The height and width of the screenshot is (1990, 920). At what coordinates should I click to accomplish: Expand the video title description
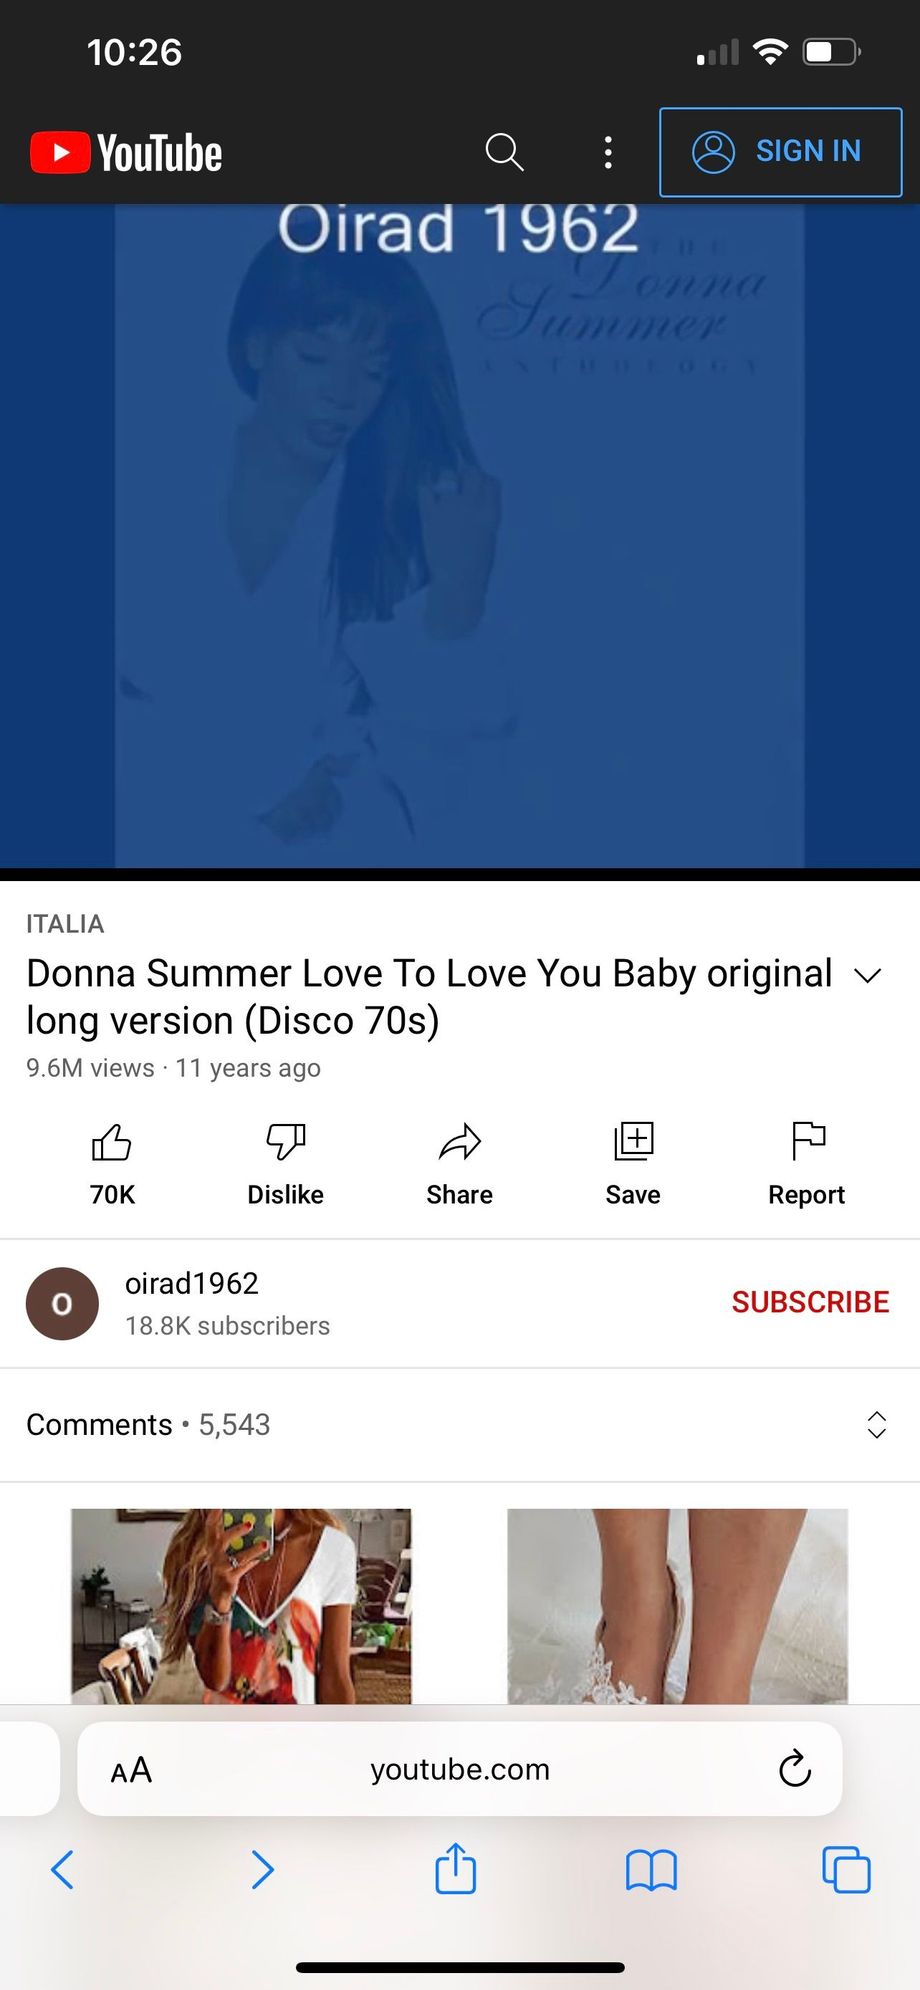click(867, 976)
